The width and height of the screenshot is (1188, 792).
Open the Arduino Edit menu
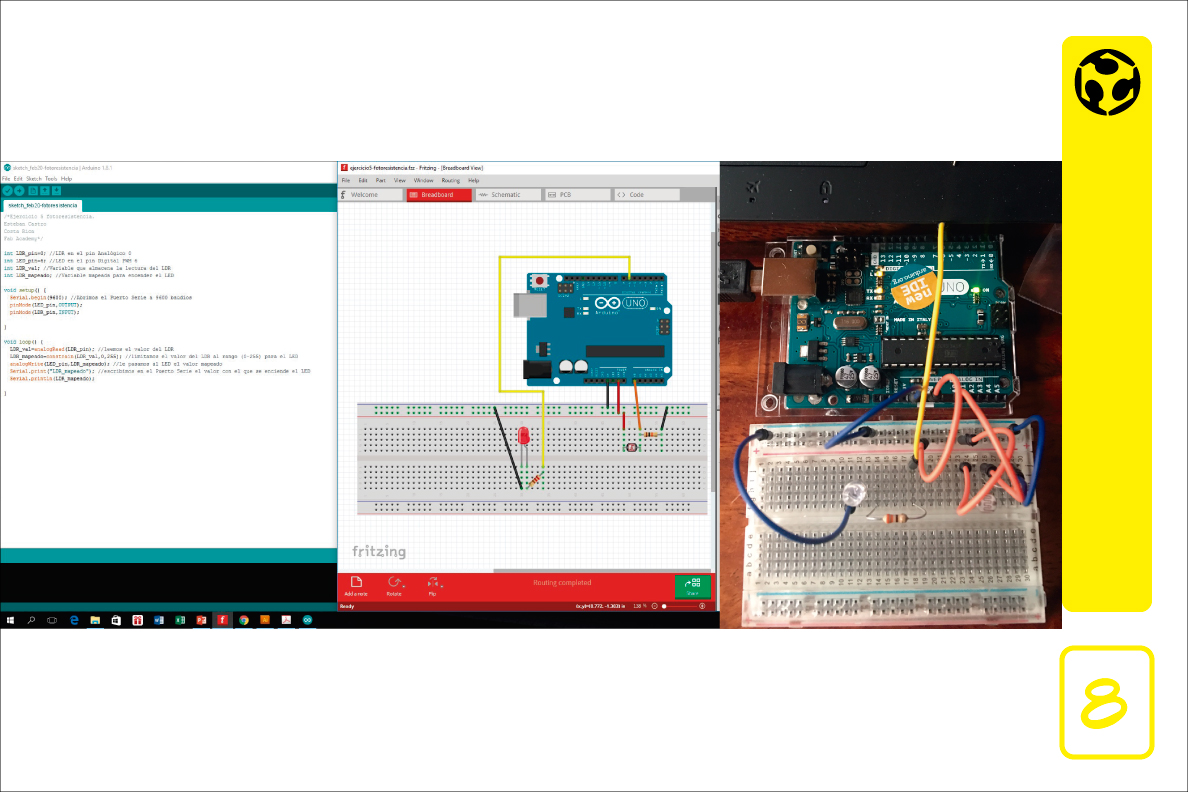click(x=18, y=179)
